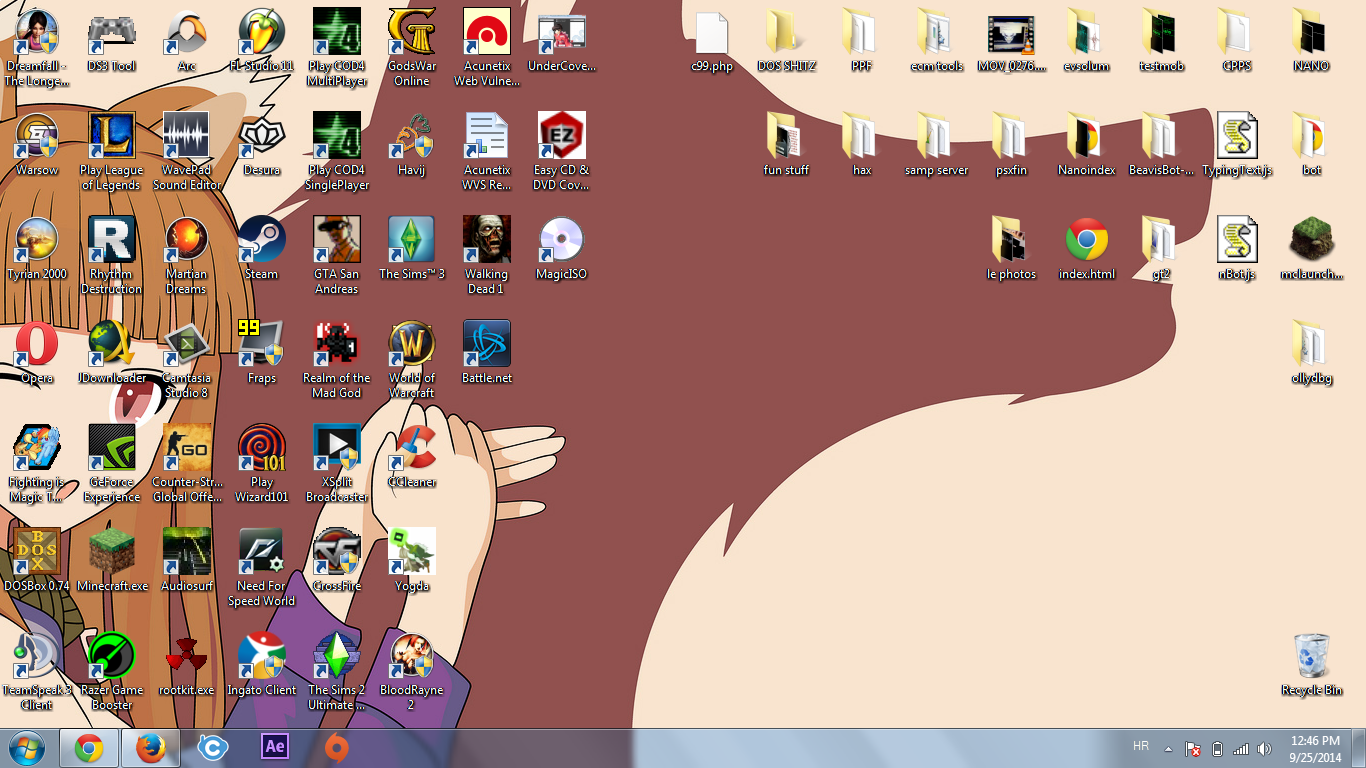
Task: Open the Play League of Legends shortcut
Action: pos(112,152)
